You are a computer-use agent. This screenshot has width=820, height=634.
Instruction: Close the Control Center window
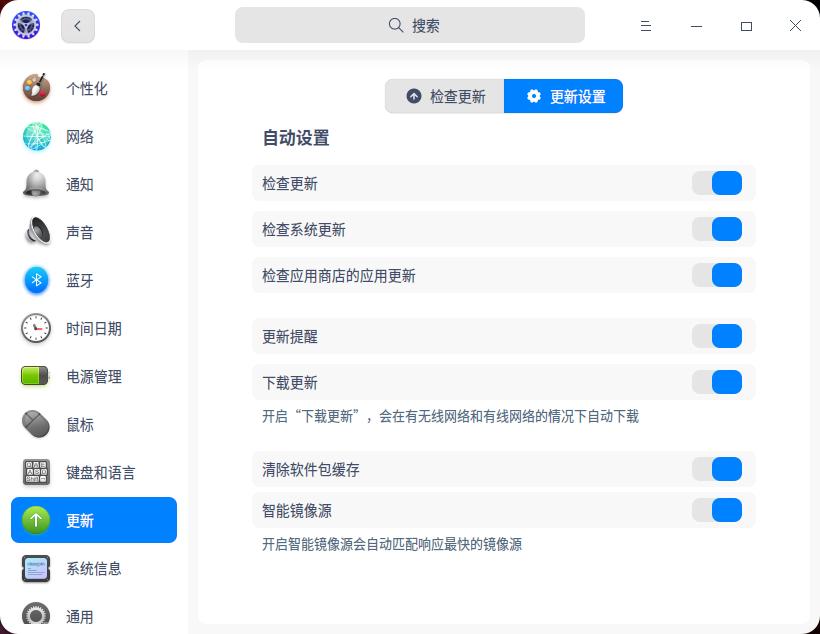(795, 26)
